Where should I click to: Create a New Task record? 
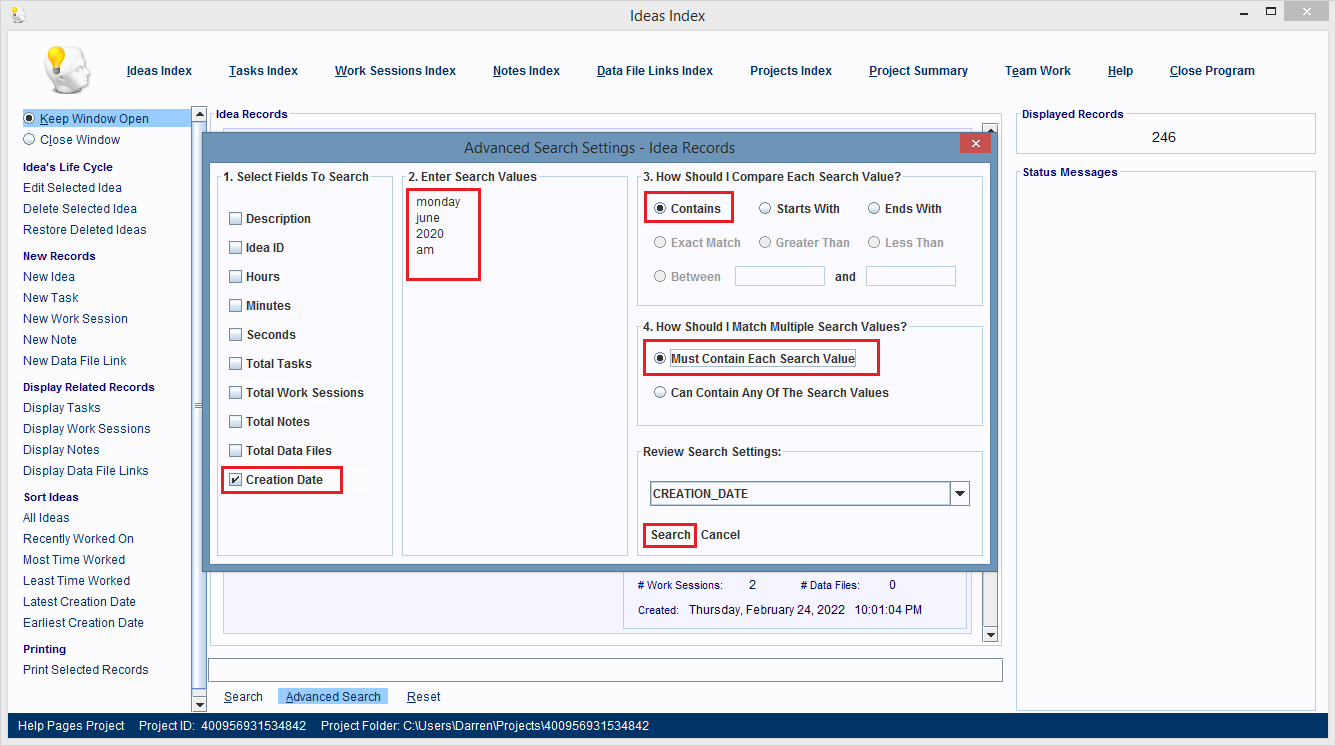click(51, 298)
